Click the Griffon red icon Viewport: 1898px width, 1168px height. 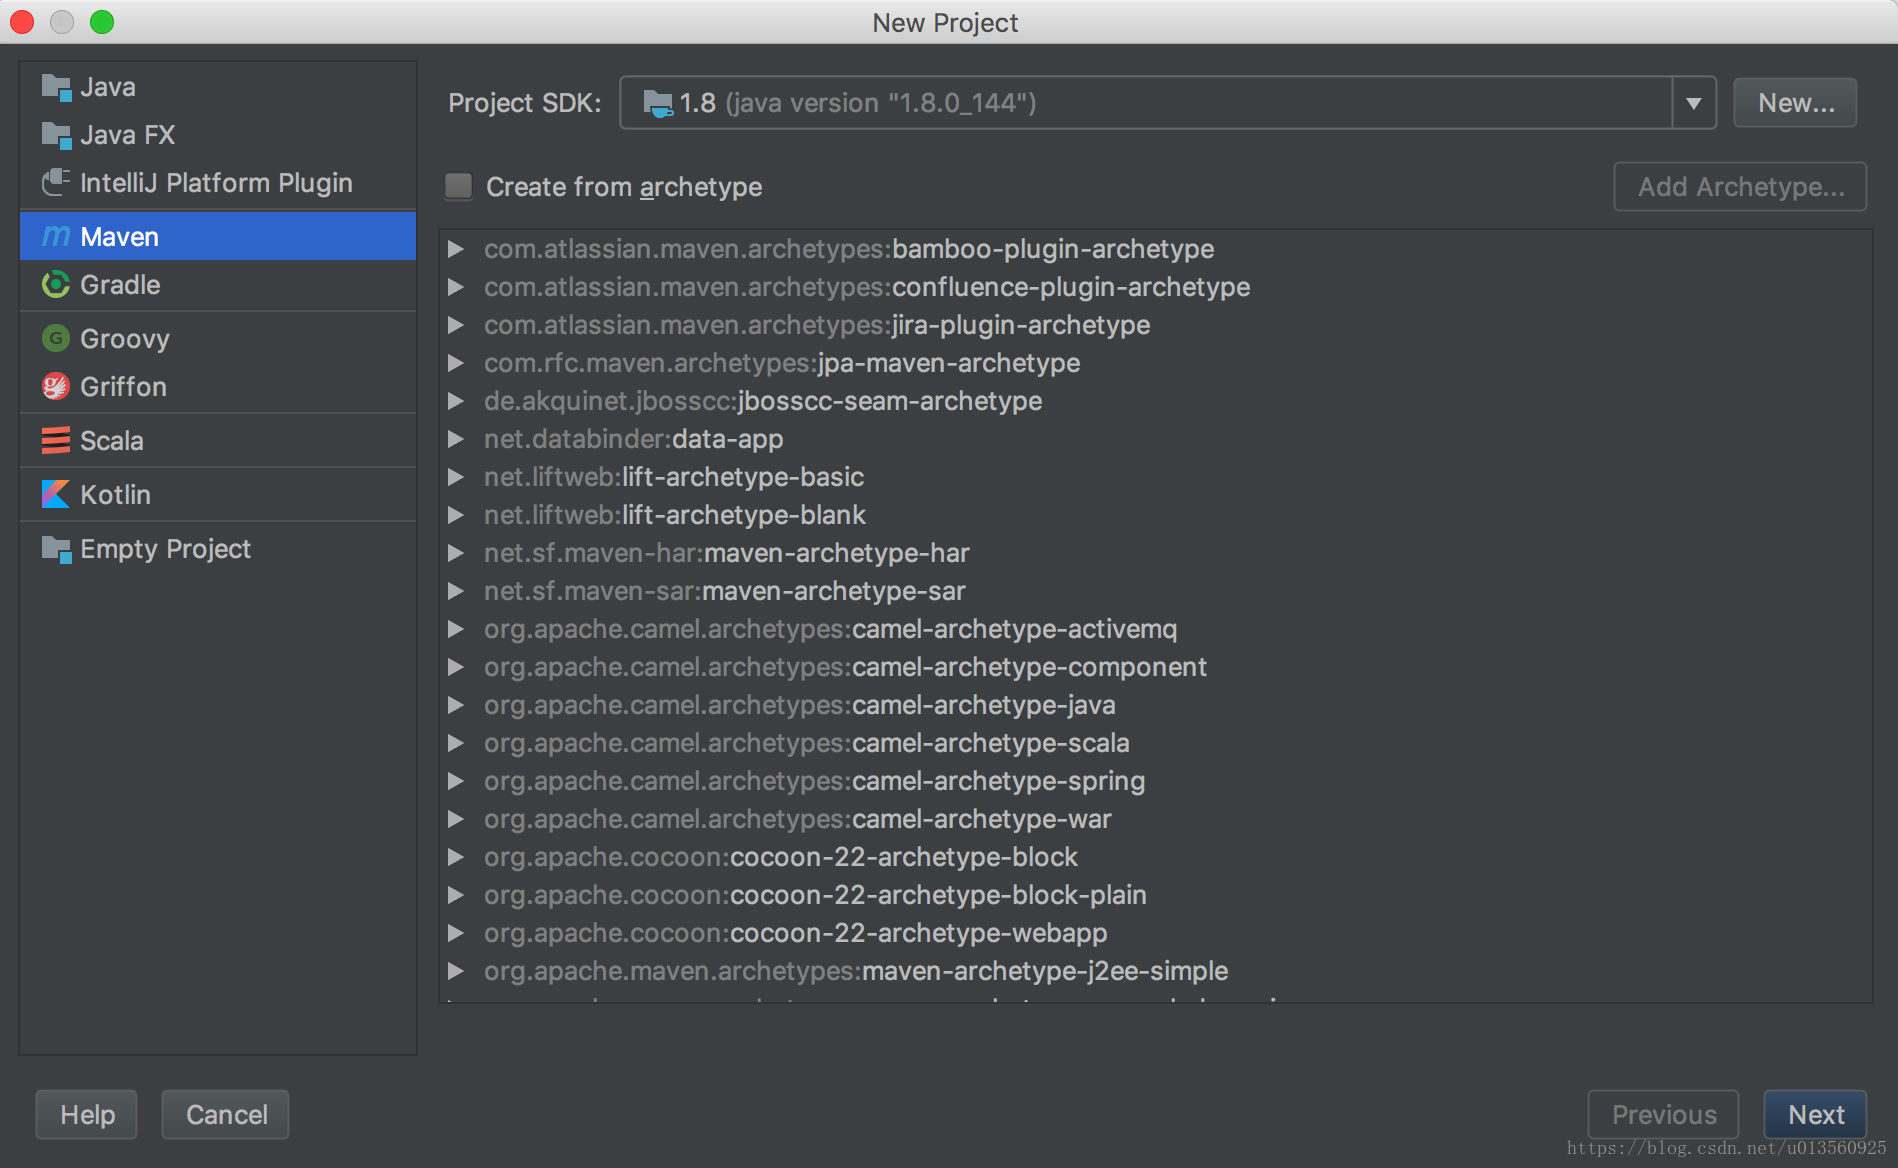(56, 387)
